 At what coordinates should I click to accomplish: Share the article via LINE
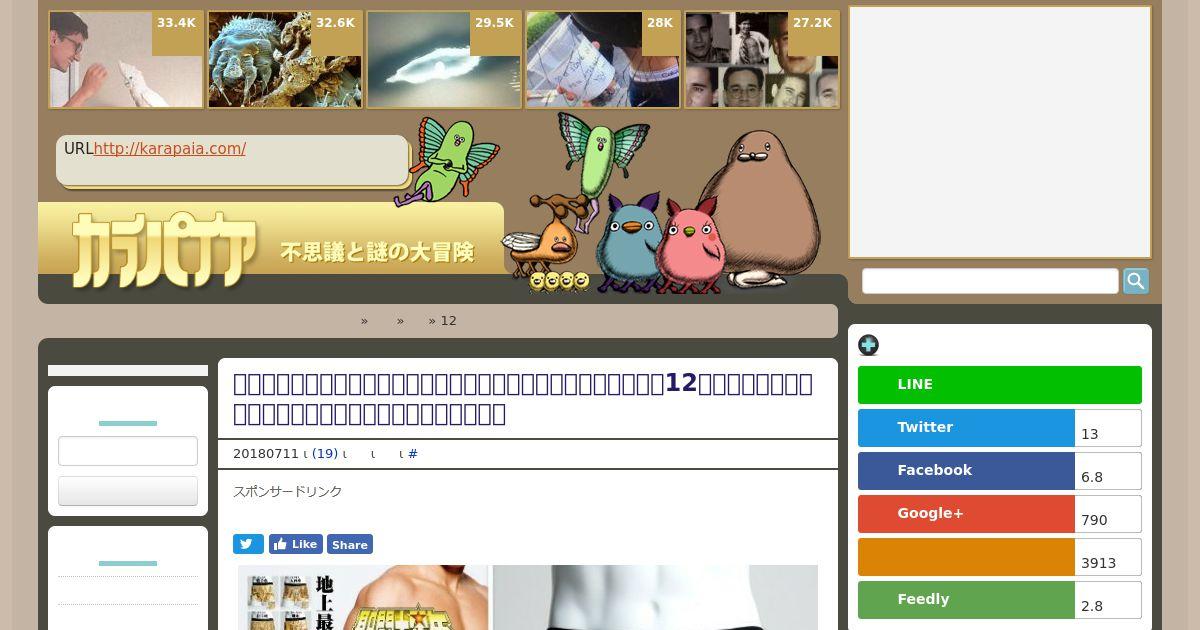click(x=1000, y=385)
